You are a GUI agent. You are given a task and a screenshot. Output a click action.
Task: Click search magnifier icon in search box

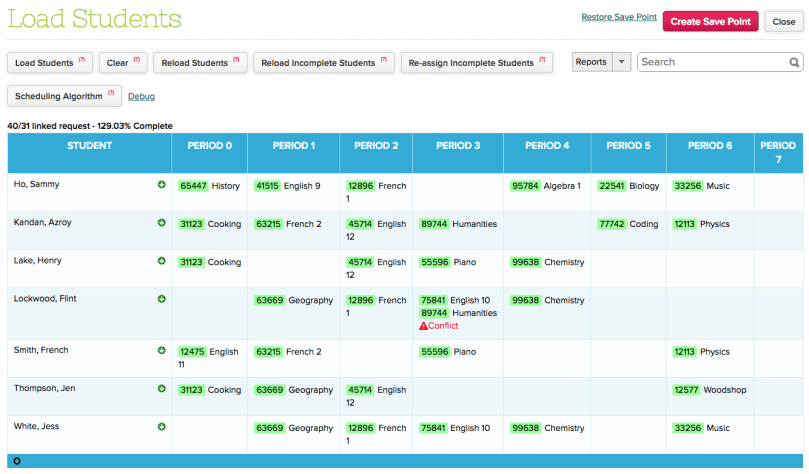[794, 62]
